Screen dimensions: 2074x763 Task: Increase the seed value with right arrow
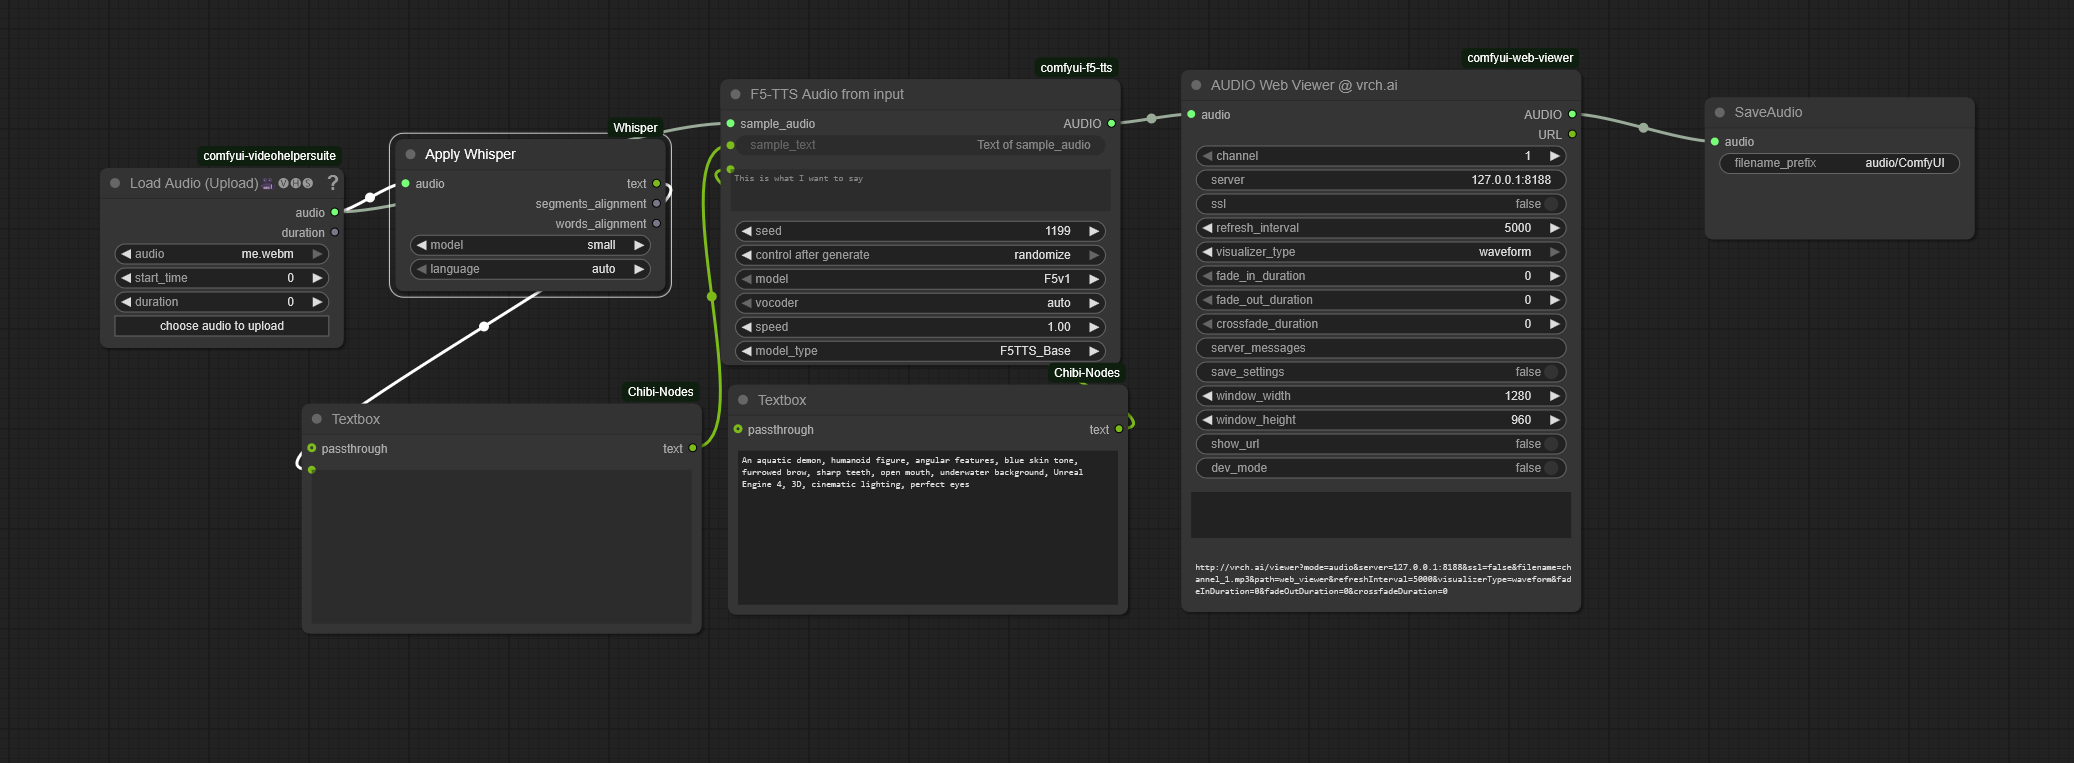pos(1094,231)
